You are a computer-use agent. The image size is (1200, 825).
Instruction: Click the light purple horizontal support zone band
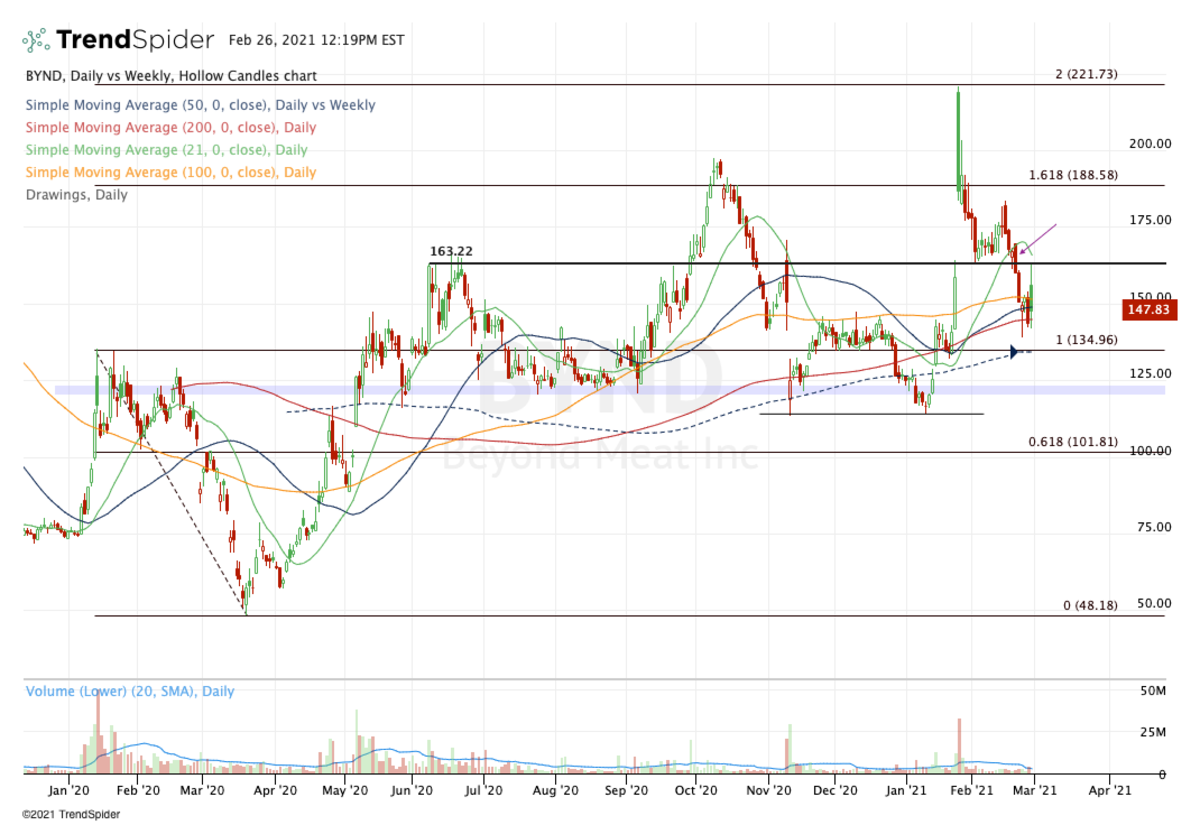(600, 390)
